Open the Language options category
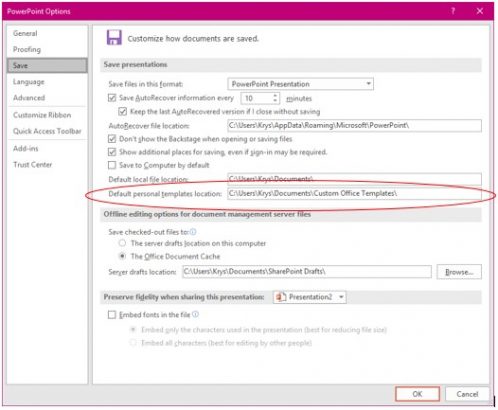The width and height of the screenshot is (498, 410). pos(29,82)
